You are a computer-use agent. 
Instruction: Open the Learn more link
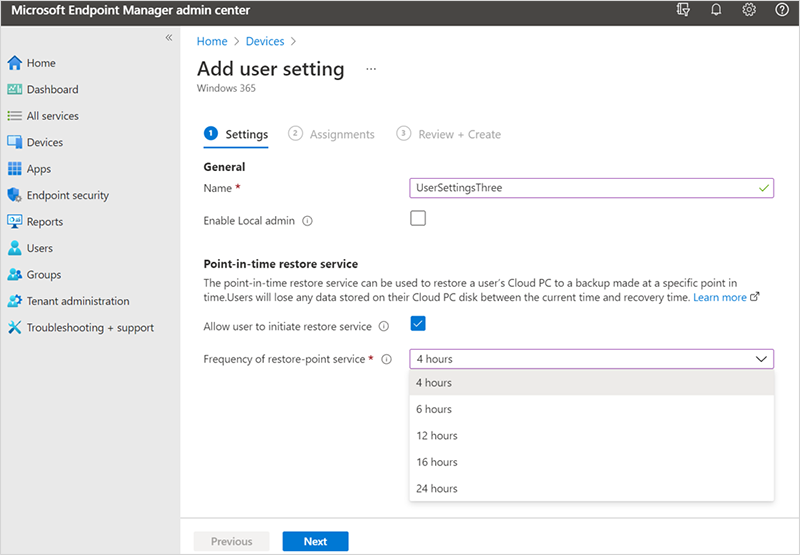click(720, 297)
